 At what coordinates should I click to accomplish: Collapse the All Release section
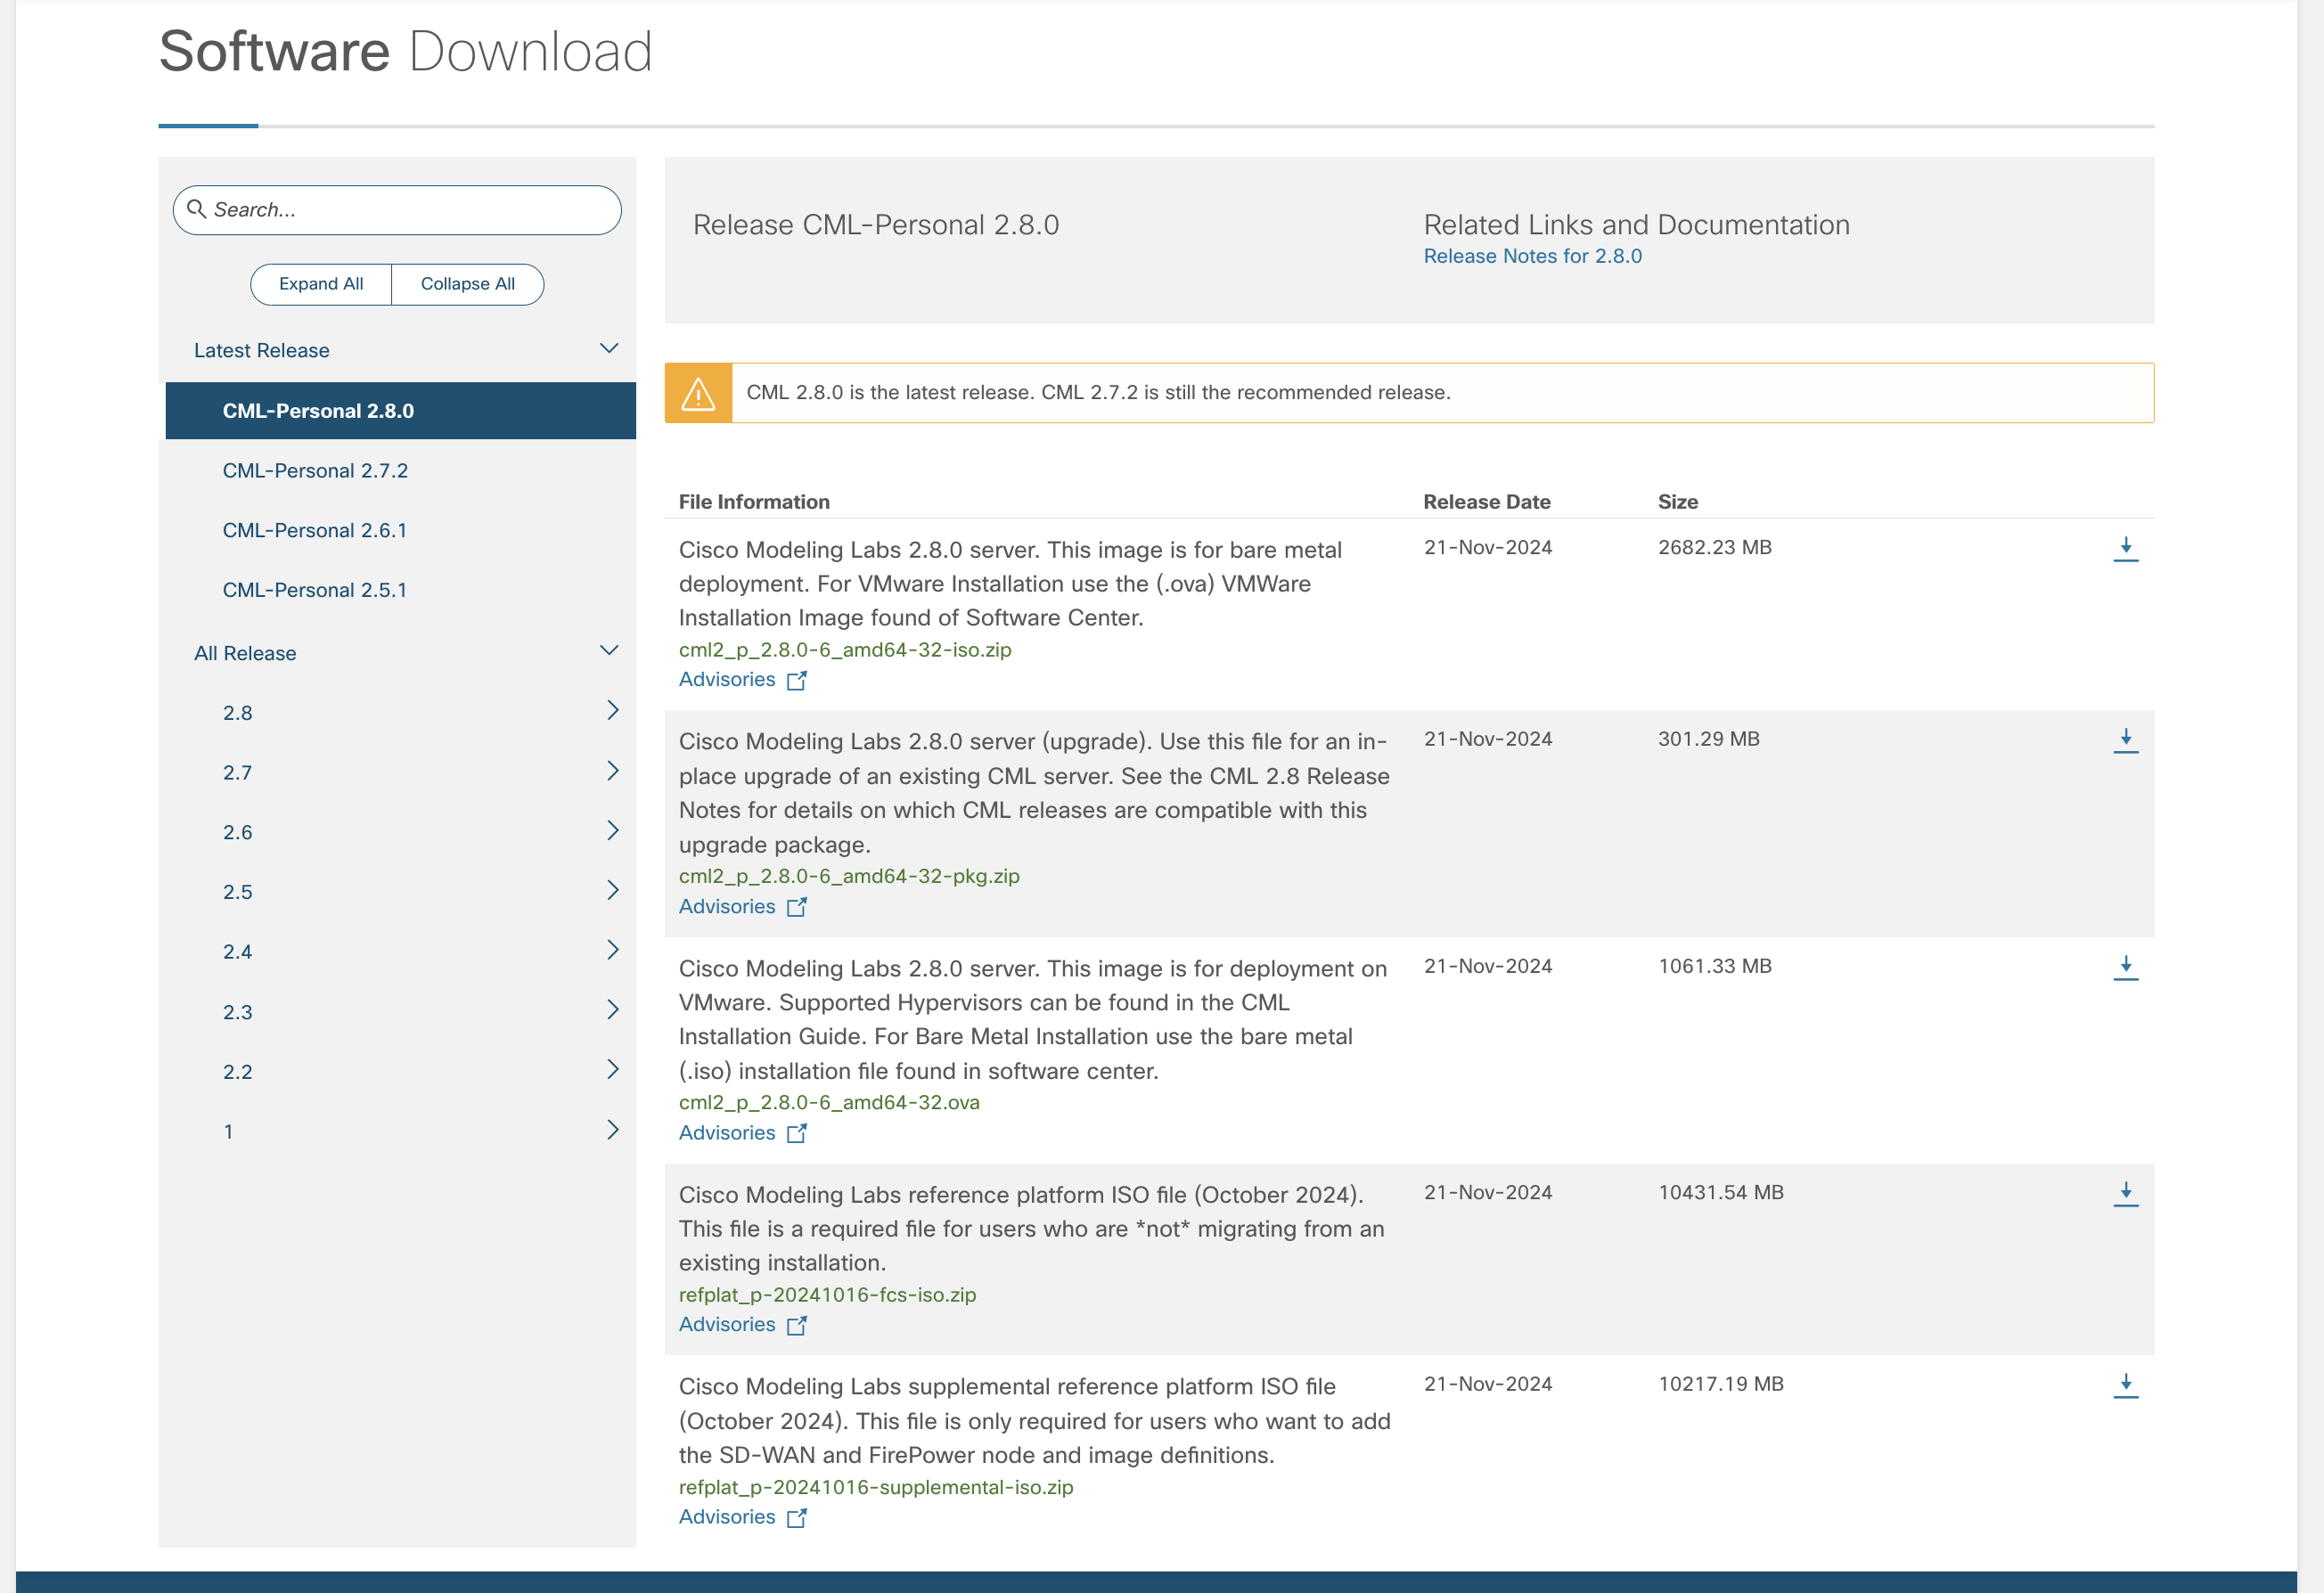point(608,651)
